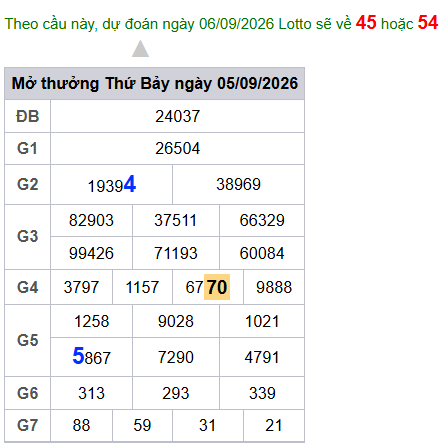Click G3 result 60084
447x447 pixels.
click(x=262, y=253)
